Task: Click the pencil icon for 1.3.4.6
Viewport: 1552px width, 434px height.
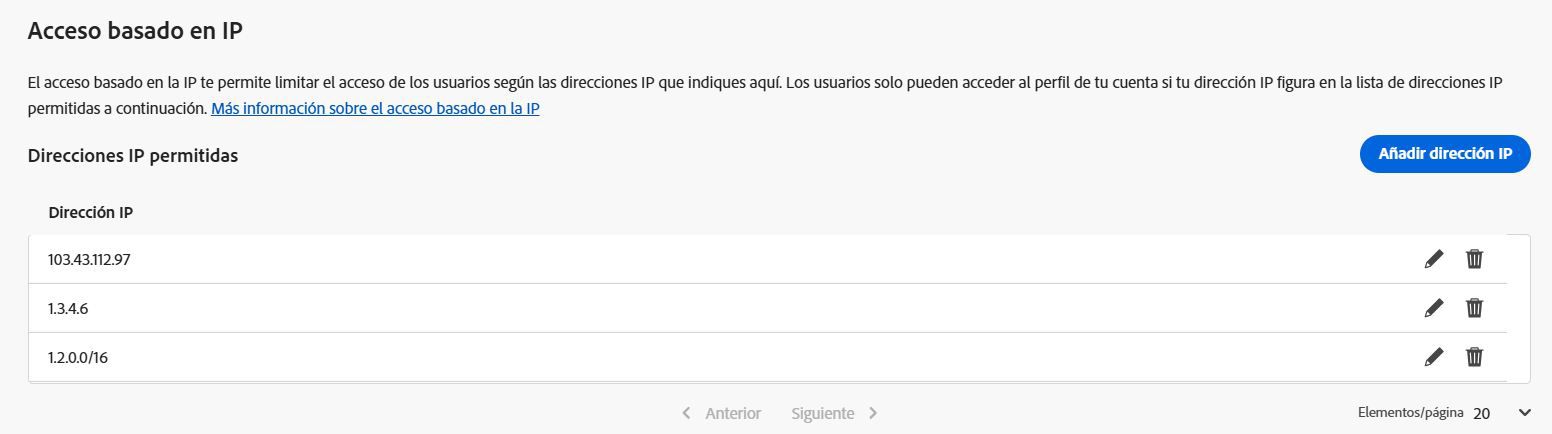Action: [x=1434, y=308]
